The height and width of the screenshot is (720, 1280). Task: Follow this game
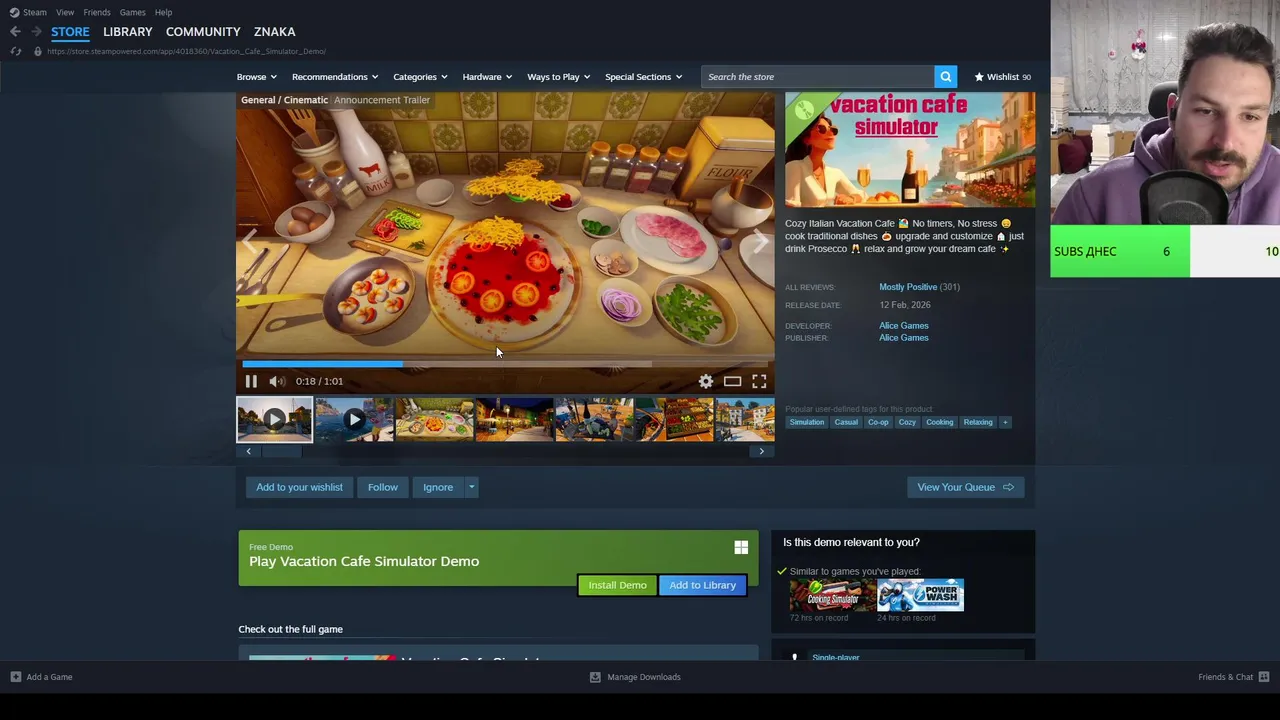click(x=382, y=487)
